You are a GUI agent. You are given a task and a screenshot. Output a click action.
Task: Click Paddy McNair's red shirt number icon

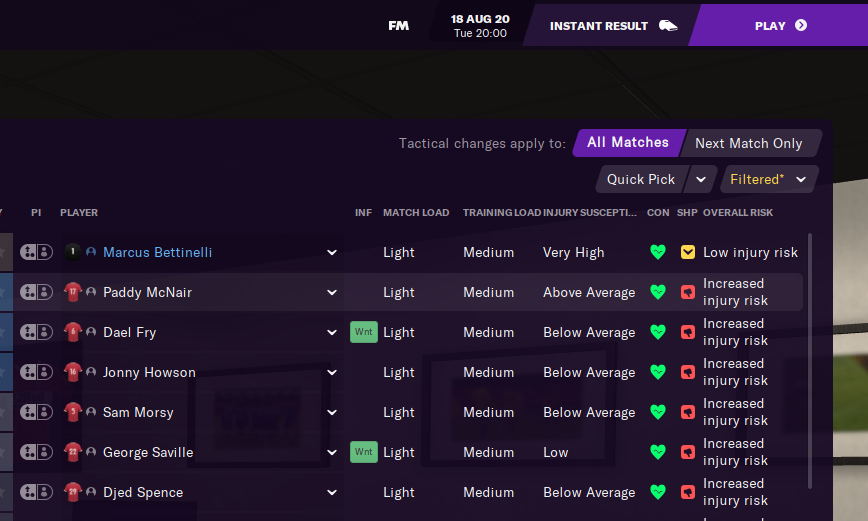[72, 292]
